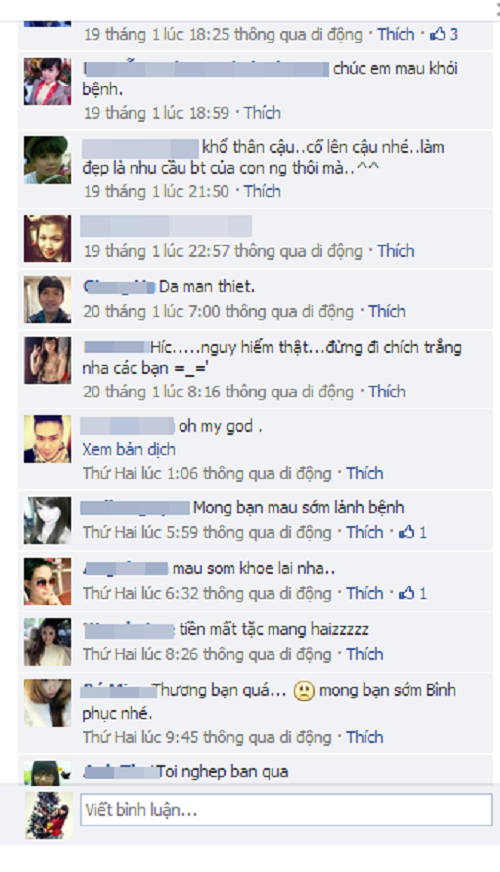Like the 'Da man thiet' comment at 7:00
Screen dimensions: 500x872
(x=387, y=311)
